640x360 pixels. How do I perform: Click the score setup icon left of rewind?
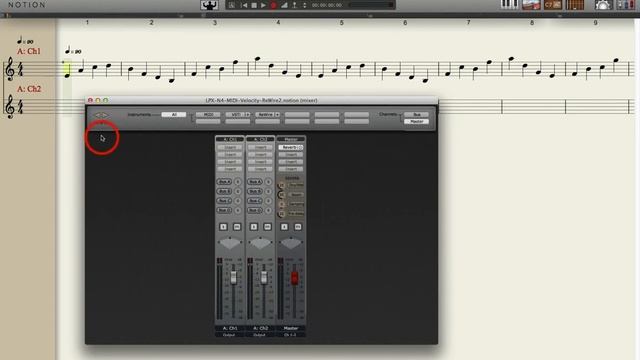pos(231,5)
